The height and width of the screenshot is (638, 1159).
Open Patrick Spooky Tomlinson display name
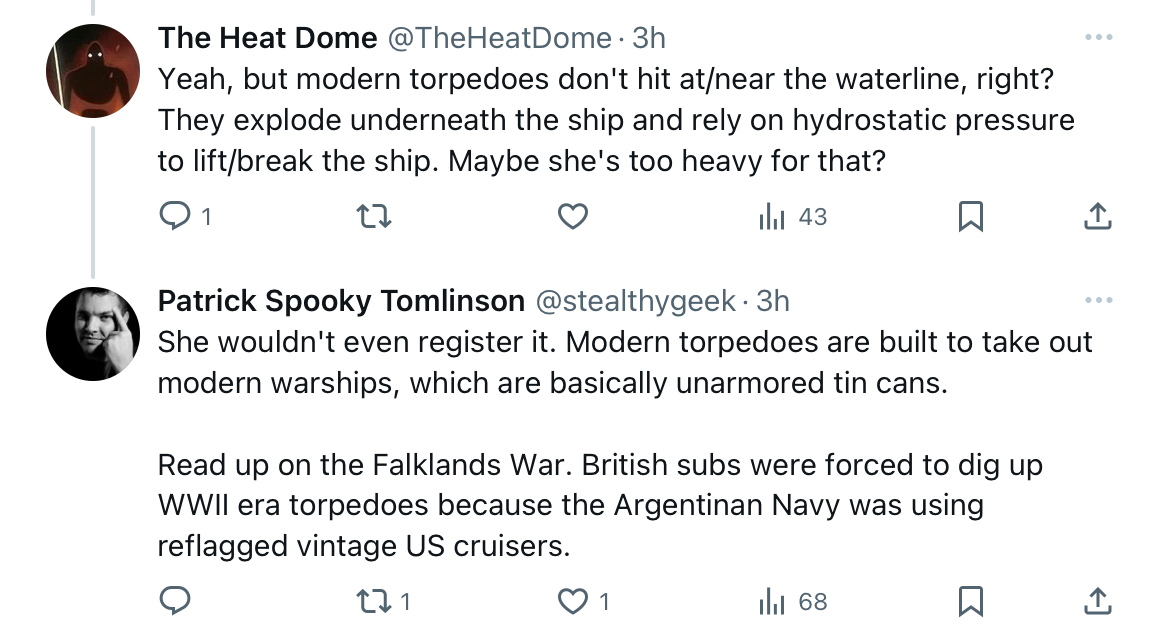[x=341, y=301]
